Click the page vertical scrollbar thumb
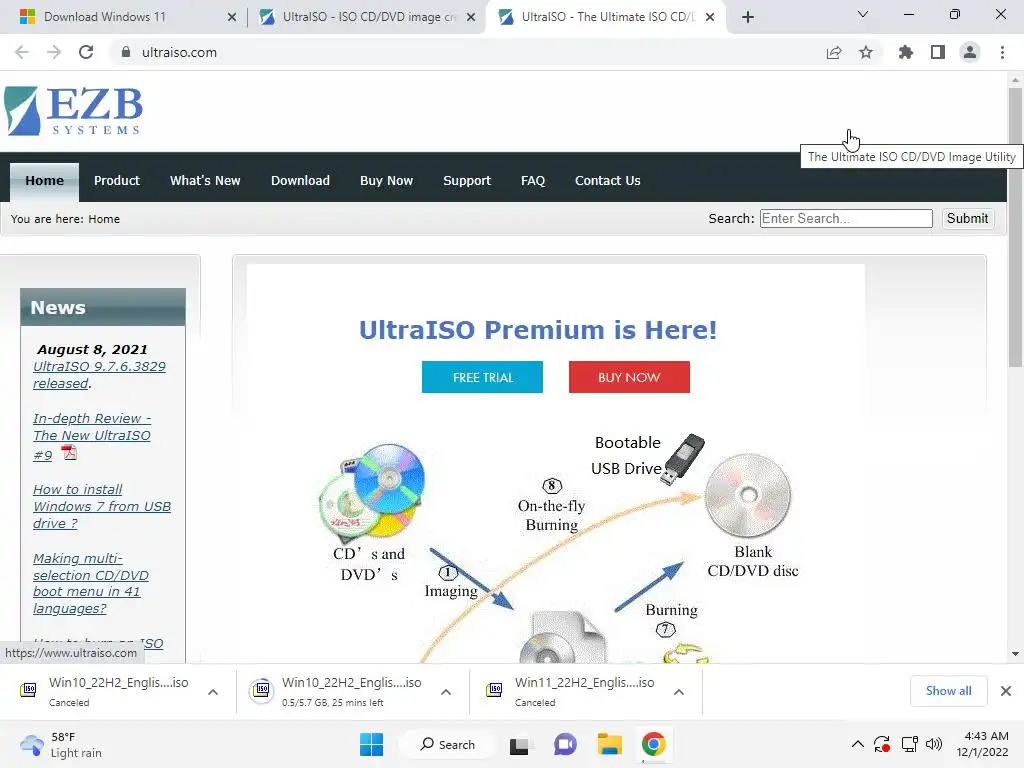 click(1015, 227)
